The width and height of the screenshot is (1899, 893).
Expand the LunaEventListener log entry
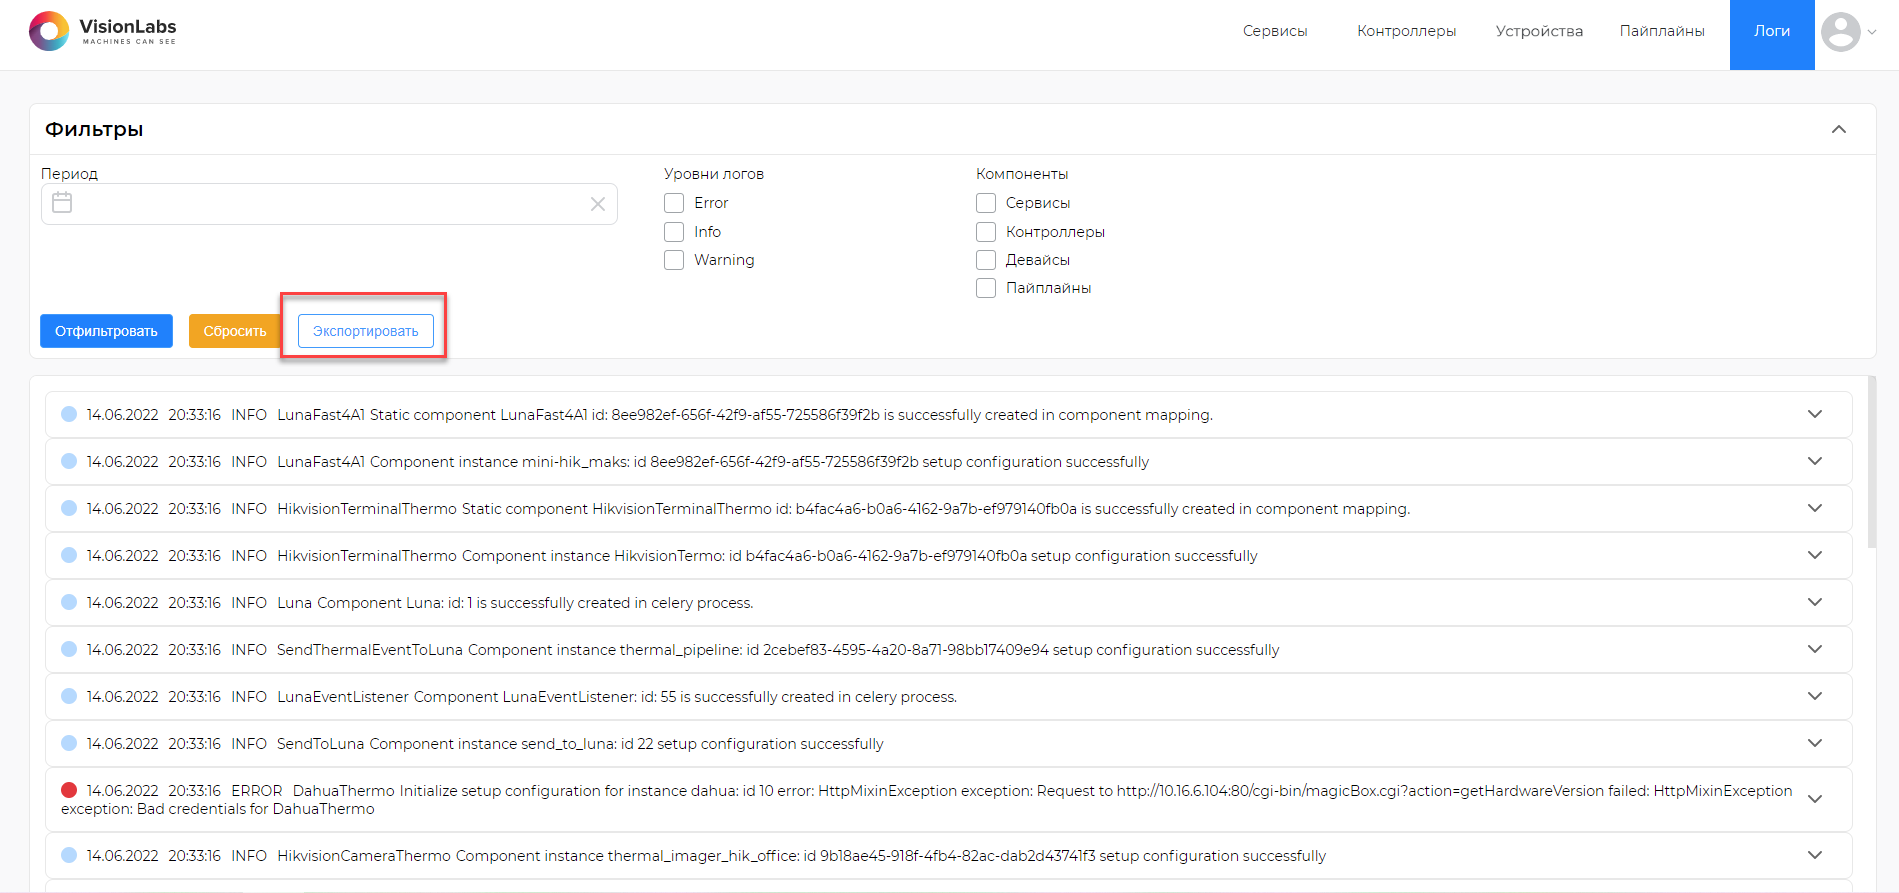click(1815, 696)
